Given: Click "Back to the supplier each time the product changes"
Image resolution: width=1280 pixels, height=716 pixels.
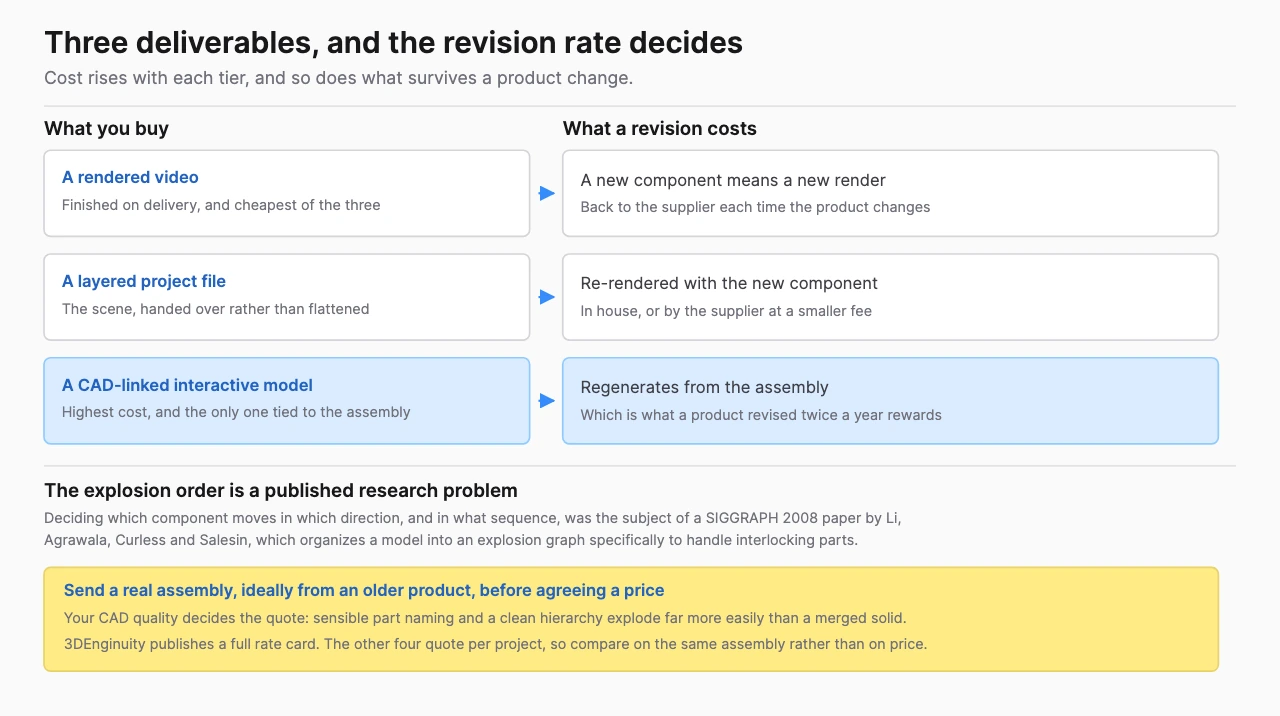Looking at the screenshot, I should pos(755,207).
